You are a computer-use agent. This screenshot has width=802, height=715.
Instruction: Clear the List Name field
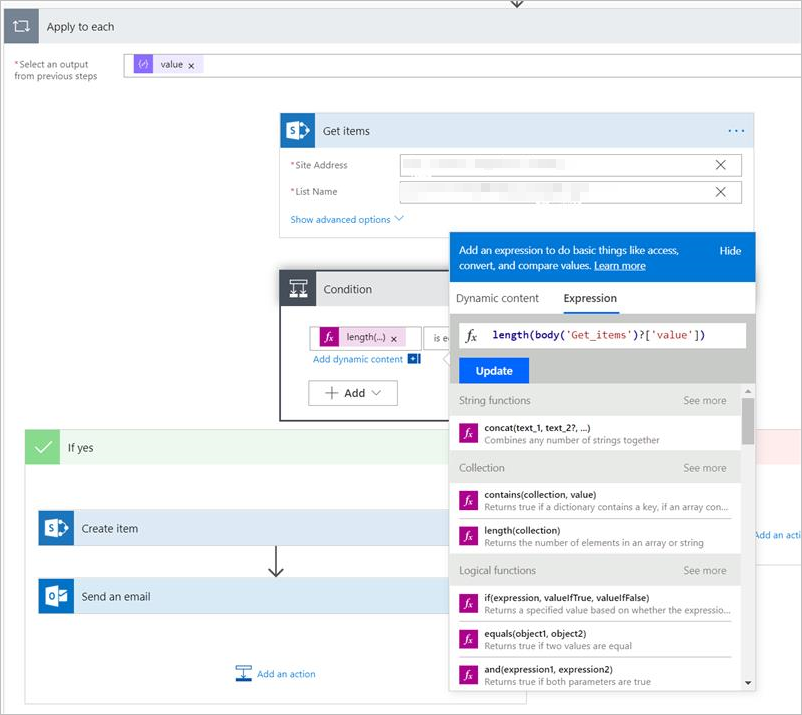tap(721, 192)
